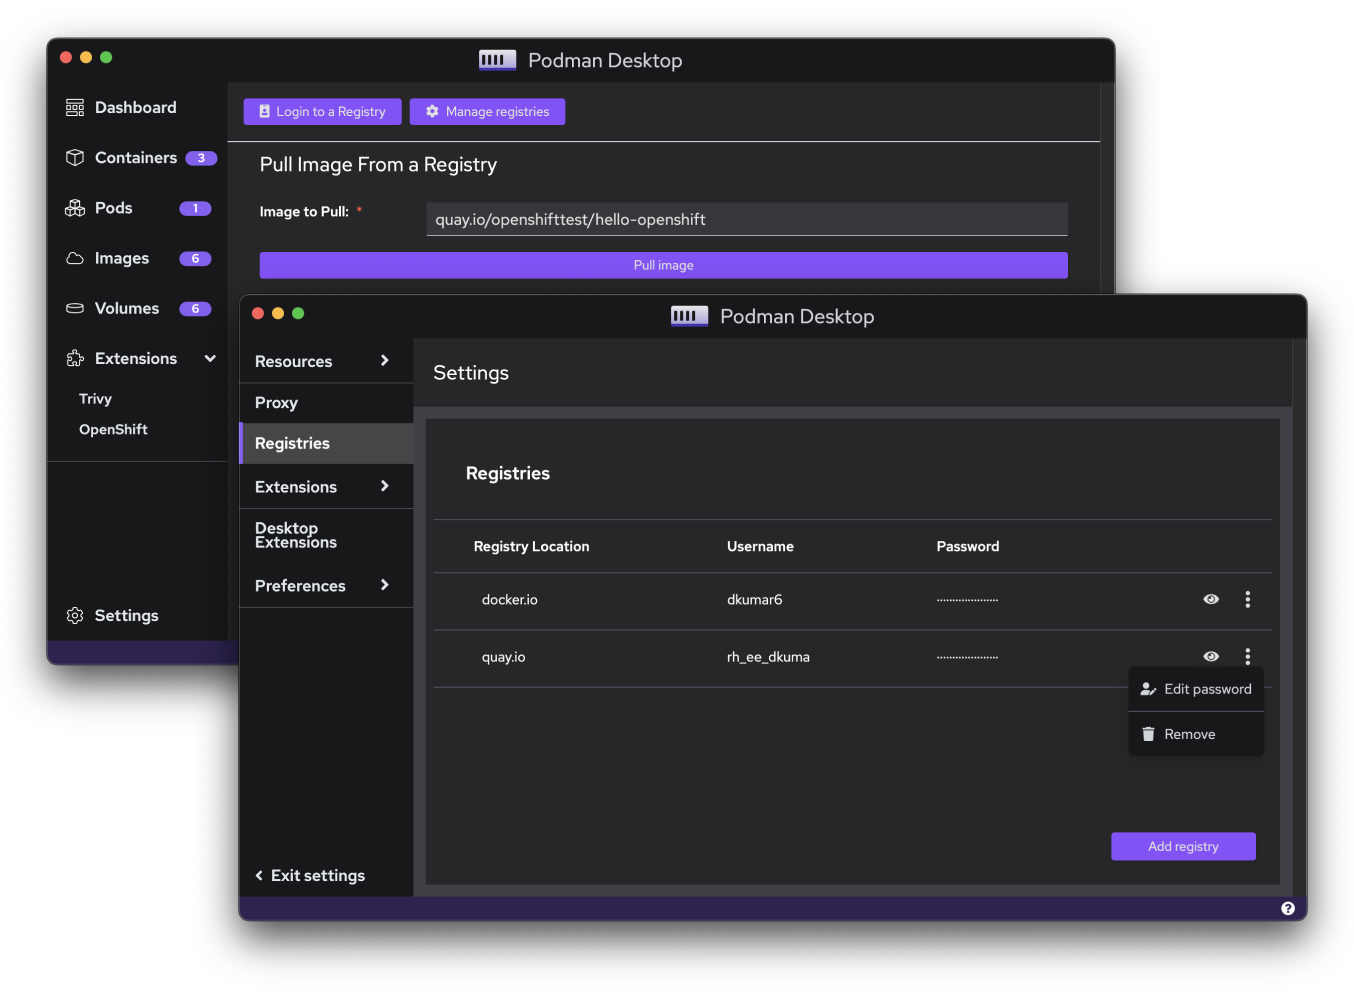
Task: Click Podman Desktop logo in front window title
Action: point(689,316)
